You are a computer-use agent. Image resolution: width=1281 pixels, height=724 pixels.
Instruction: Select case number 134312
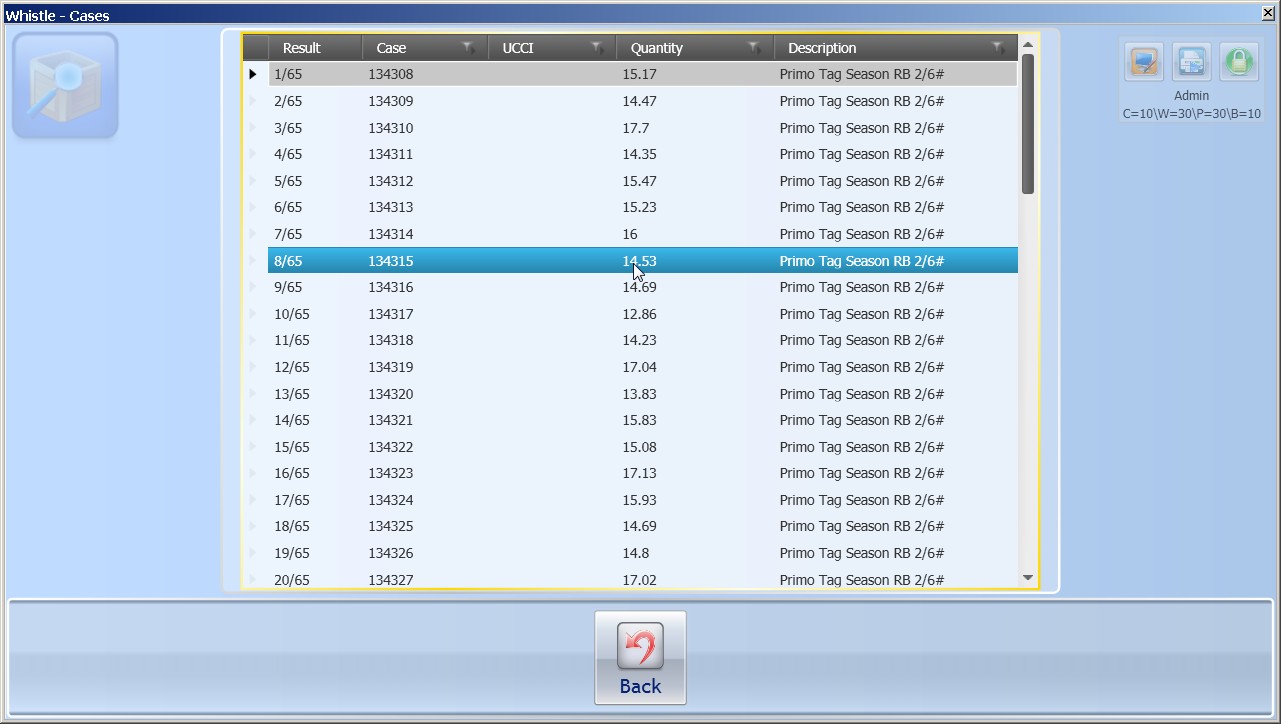coord(390,181)
